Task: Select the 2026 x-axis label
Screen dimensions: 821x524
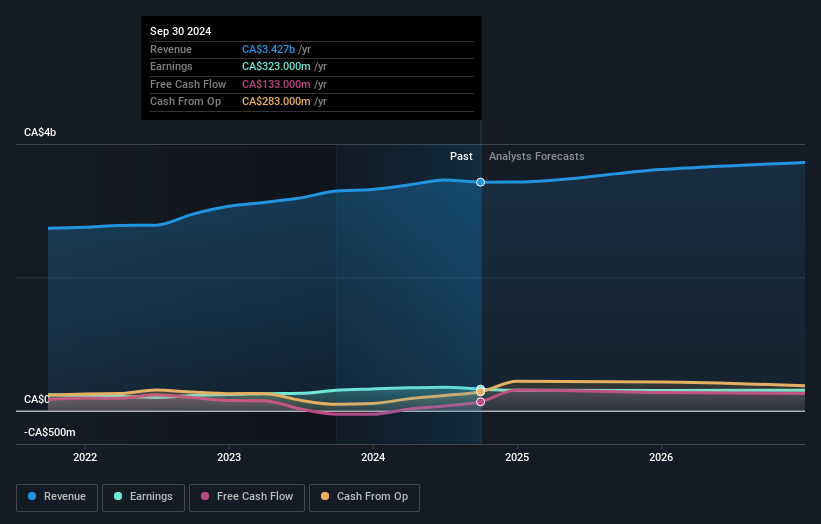Action: coord(661,457)
